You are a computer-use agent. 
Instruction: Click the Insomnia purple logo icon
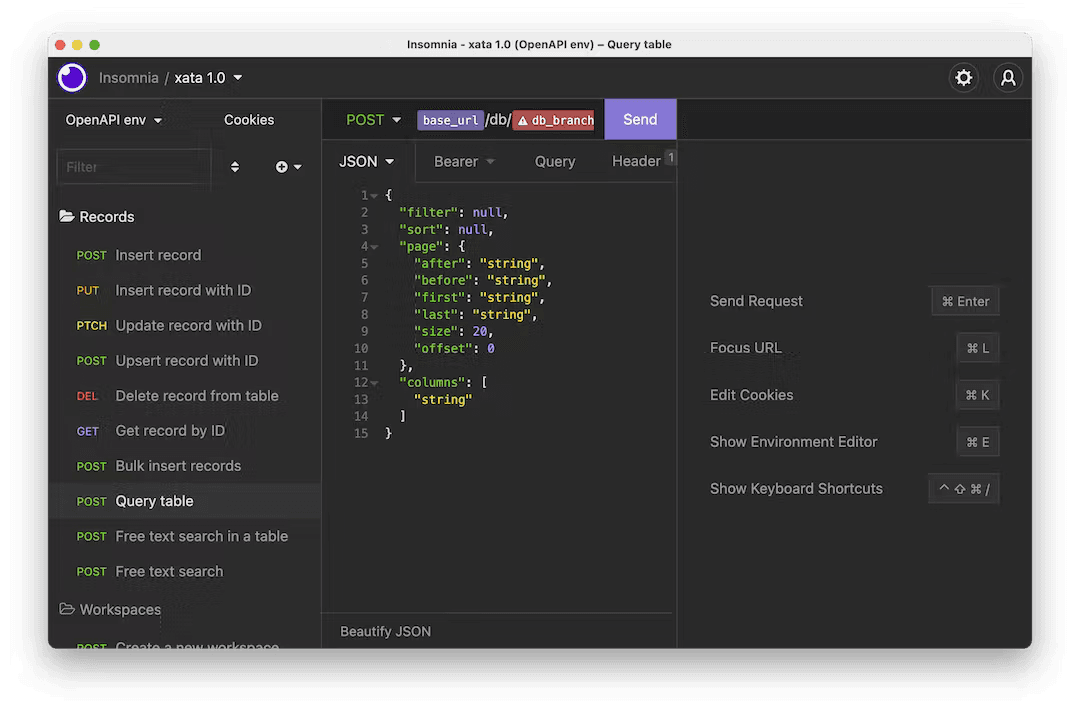[x=72, y=77]
